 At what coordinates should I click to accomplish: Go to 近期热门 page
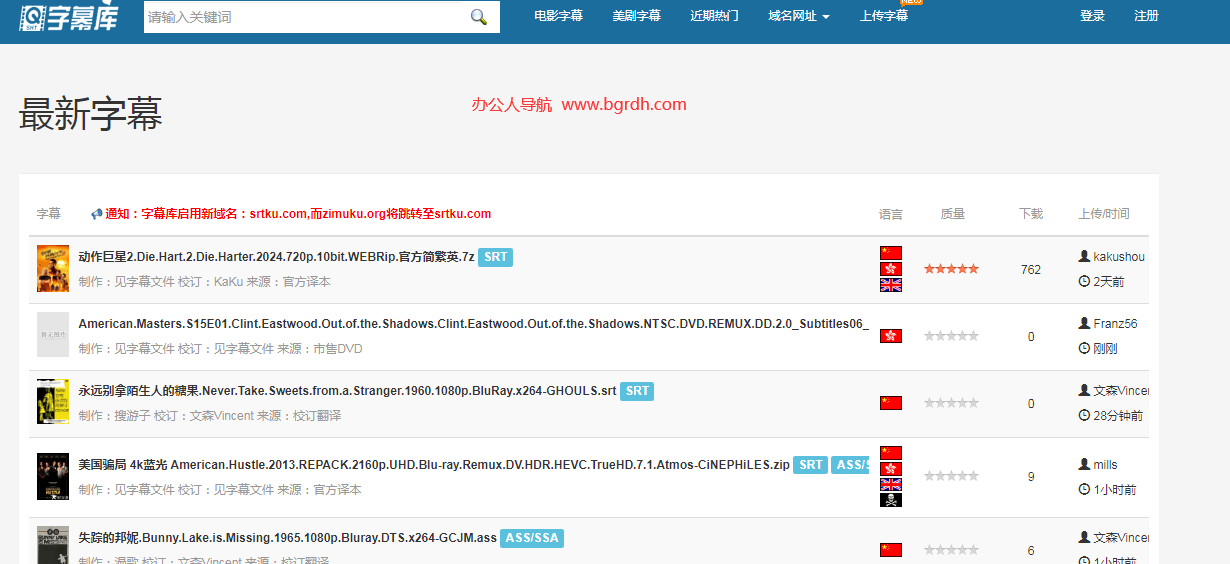(715, 16)
